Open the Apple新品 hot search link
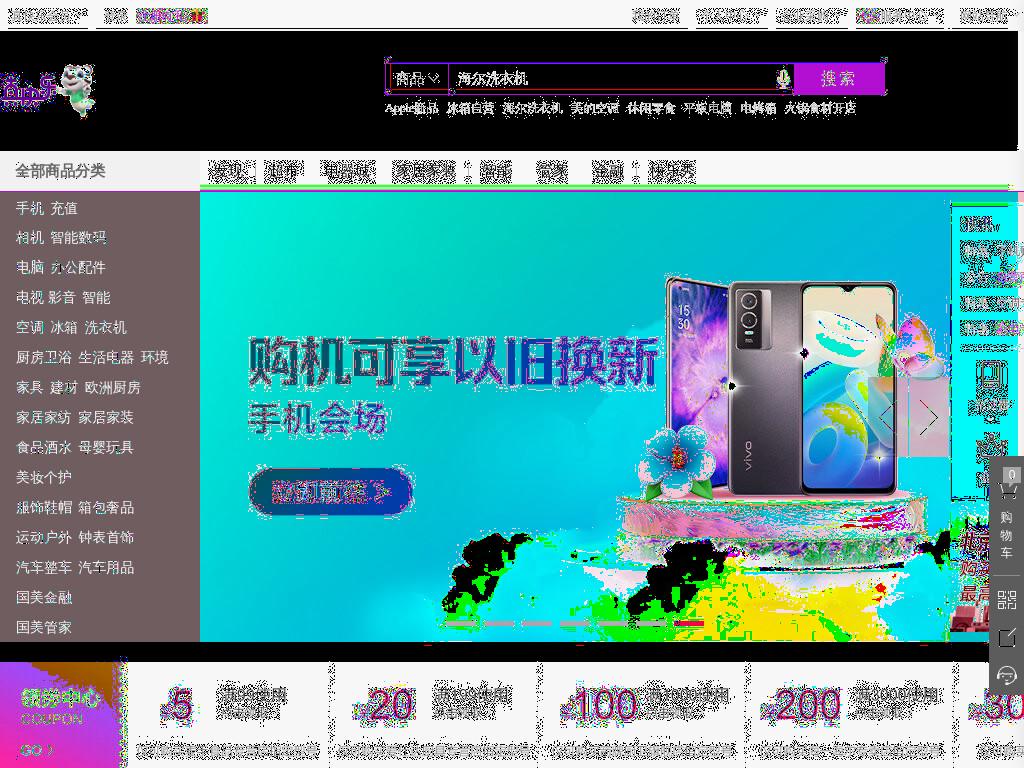The height and width of the screenshot is (768, 1024). [x=411, y=108]
